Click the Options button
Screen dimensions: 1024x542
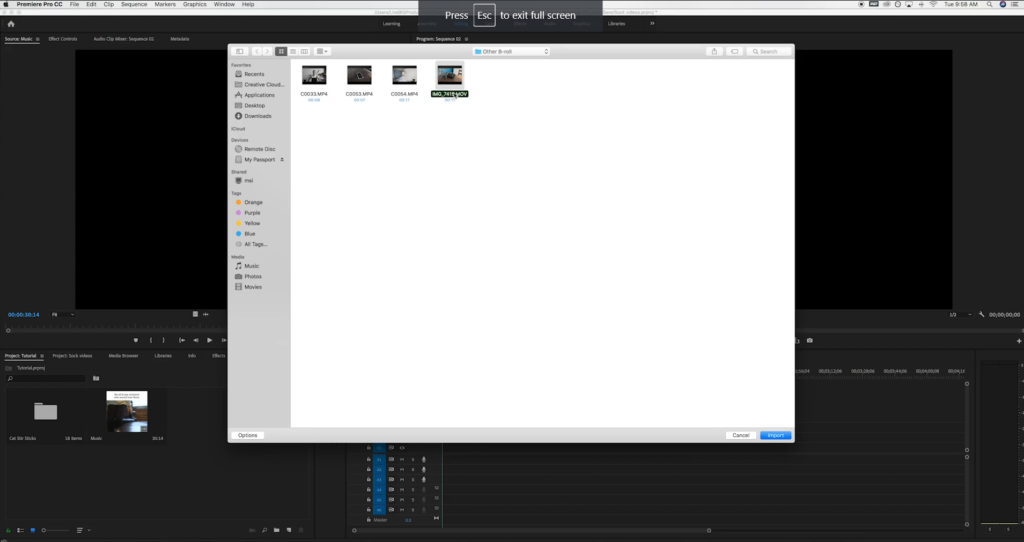coord(248,435)
